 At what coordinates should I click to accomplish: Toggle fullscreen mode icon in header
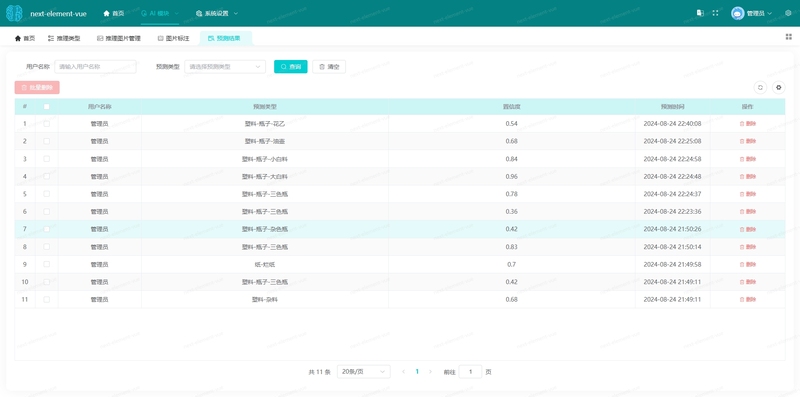click(715, 13)
